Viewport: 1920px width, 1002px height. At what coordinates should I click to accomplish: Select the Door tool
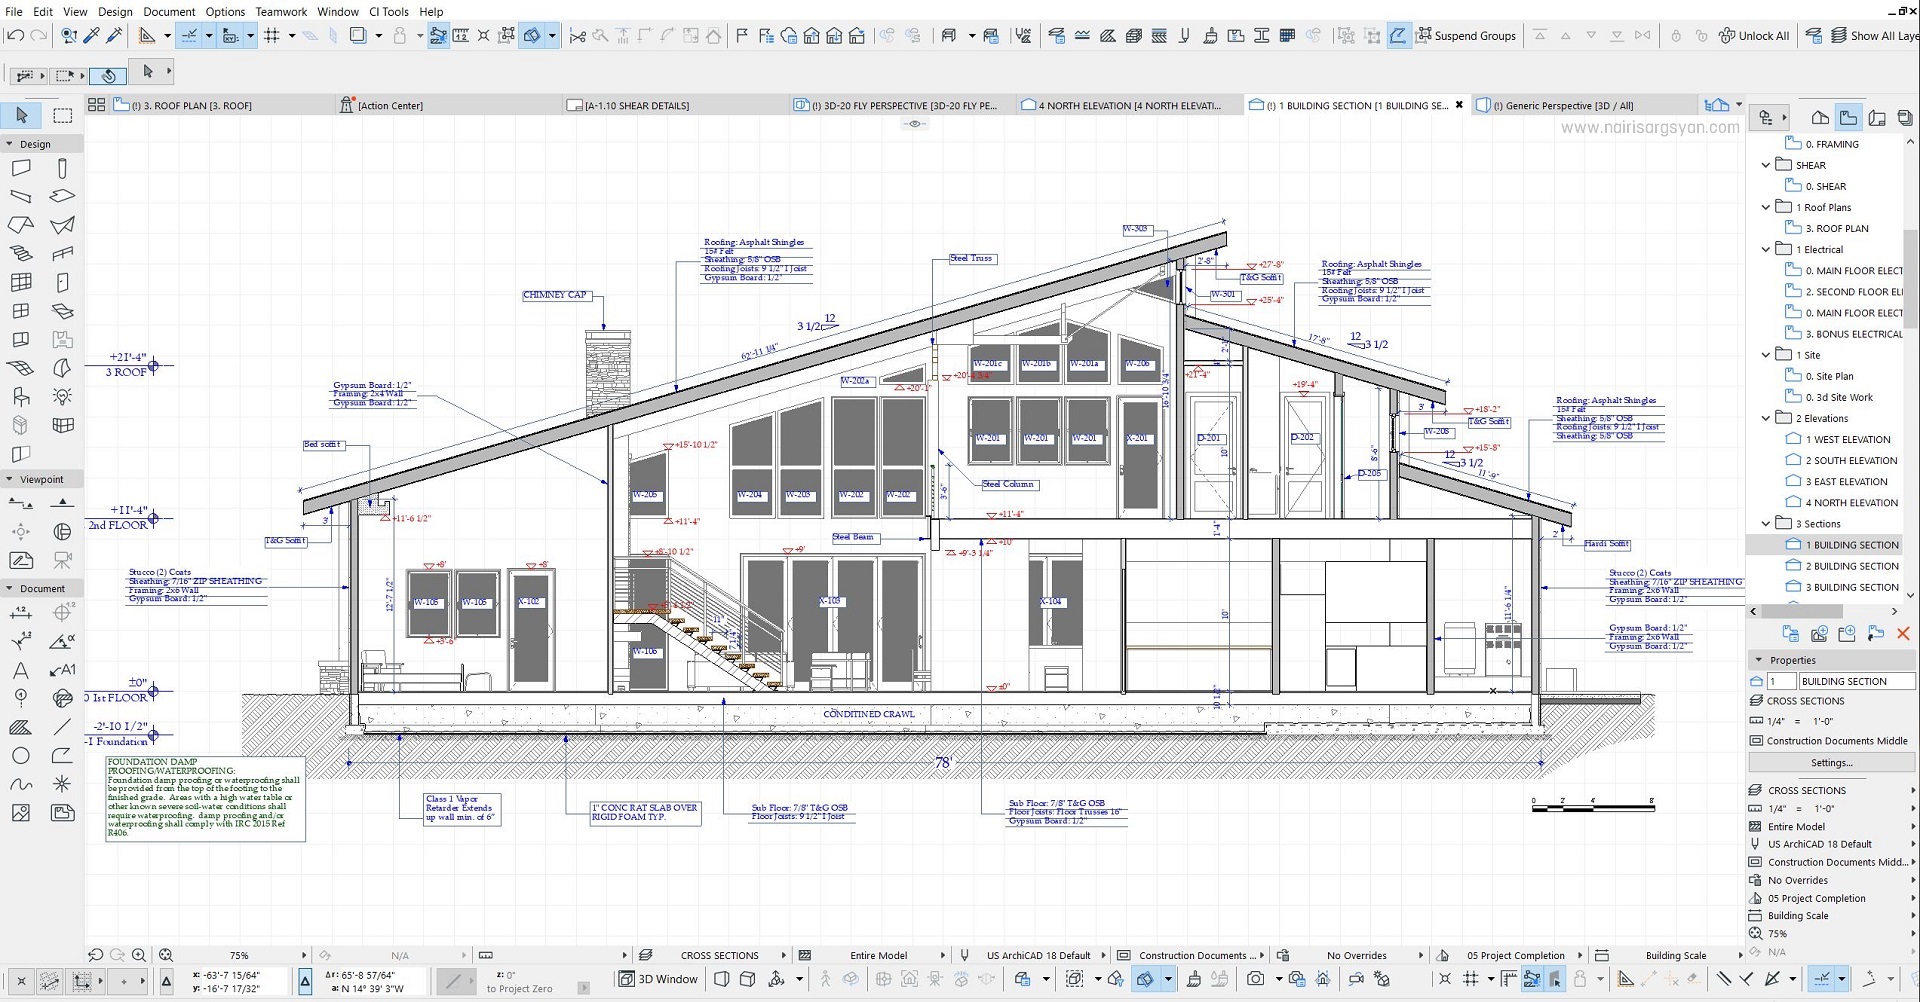(62, 283)
